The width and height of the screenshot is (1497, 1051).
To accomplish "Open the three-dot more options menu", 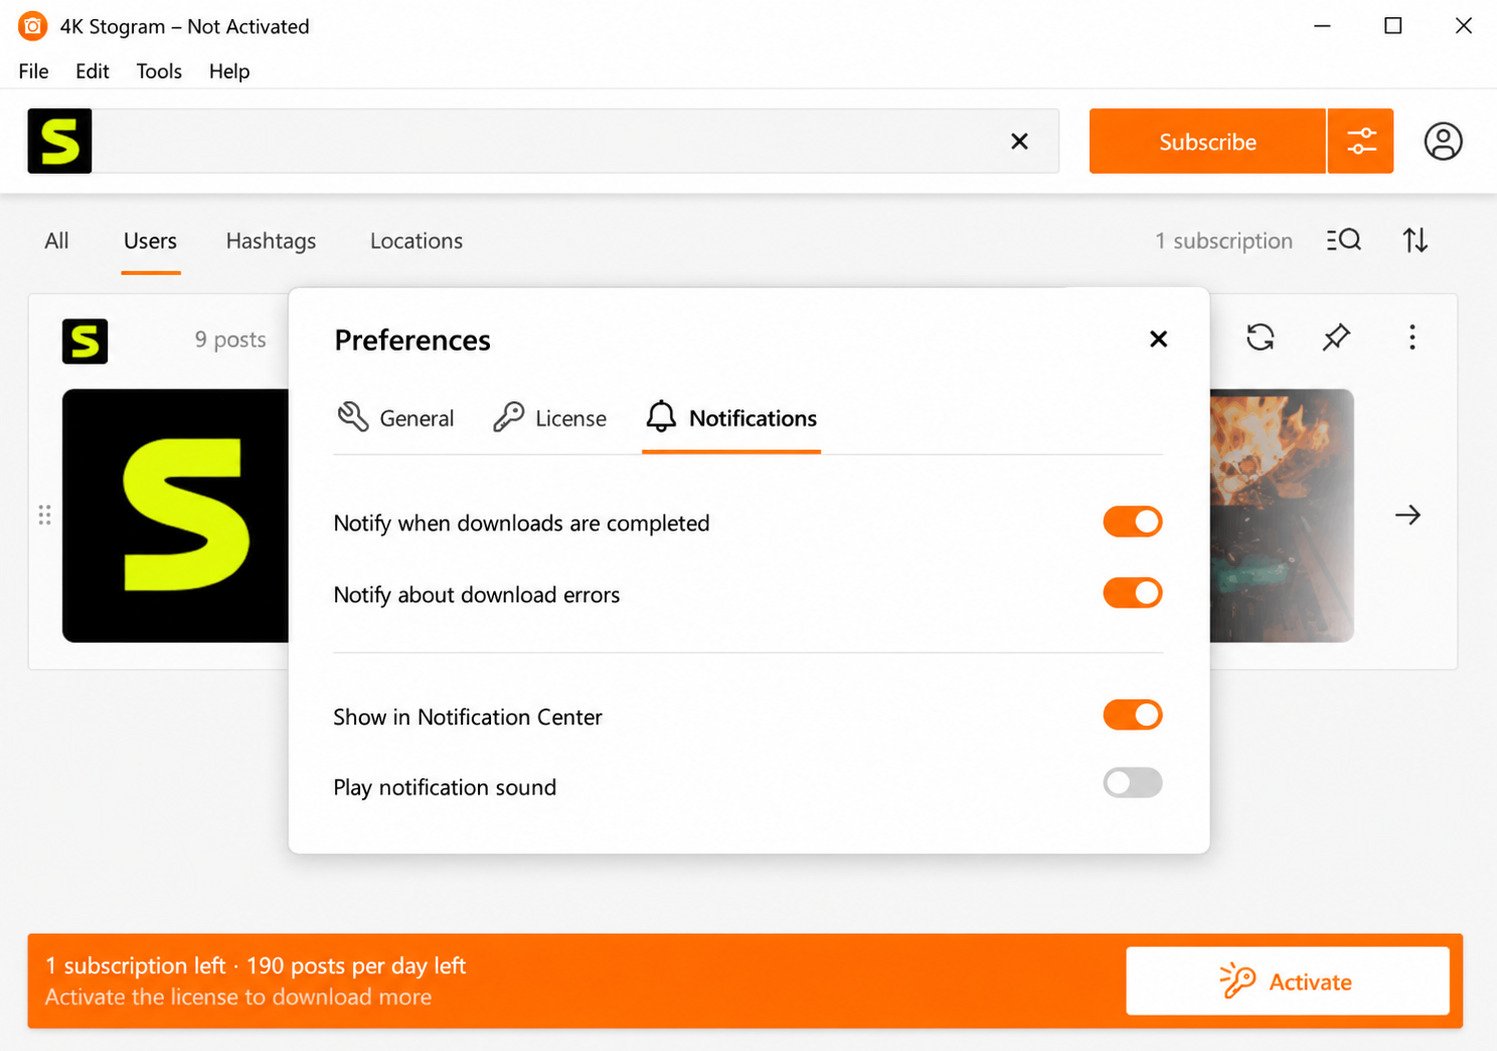I will (1412, 337).
